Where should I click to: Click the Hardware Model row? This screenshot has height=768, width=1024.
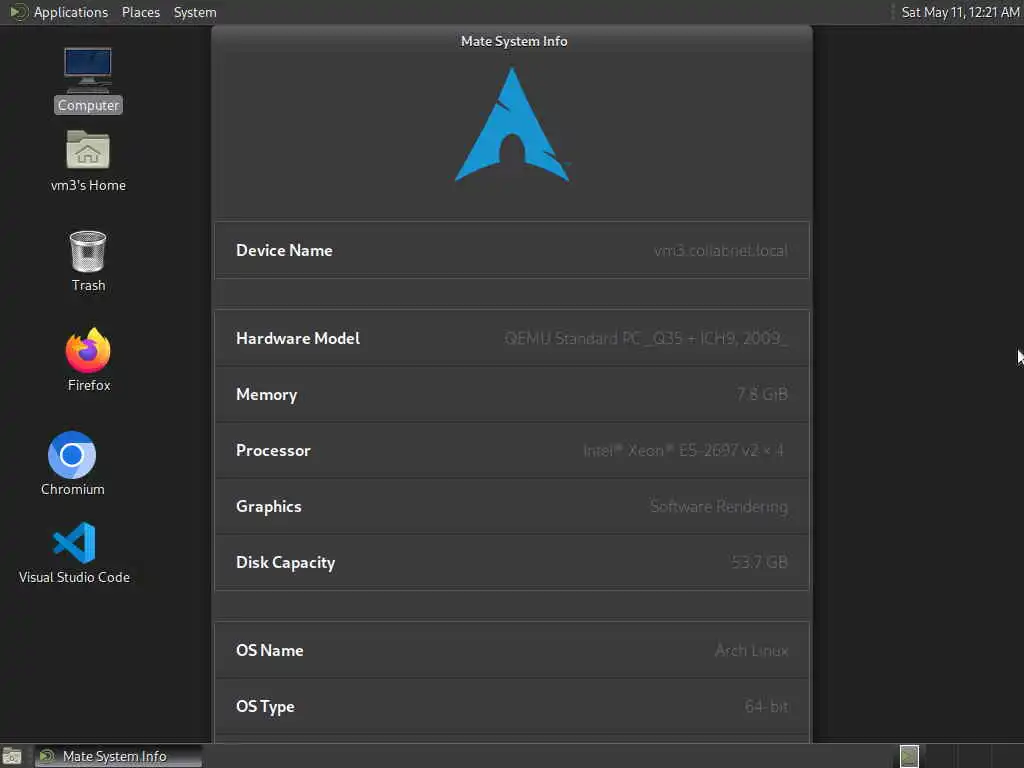(x=512, y=338)
